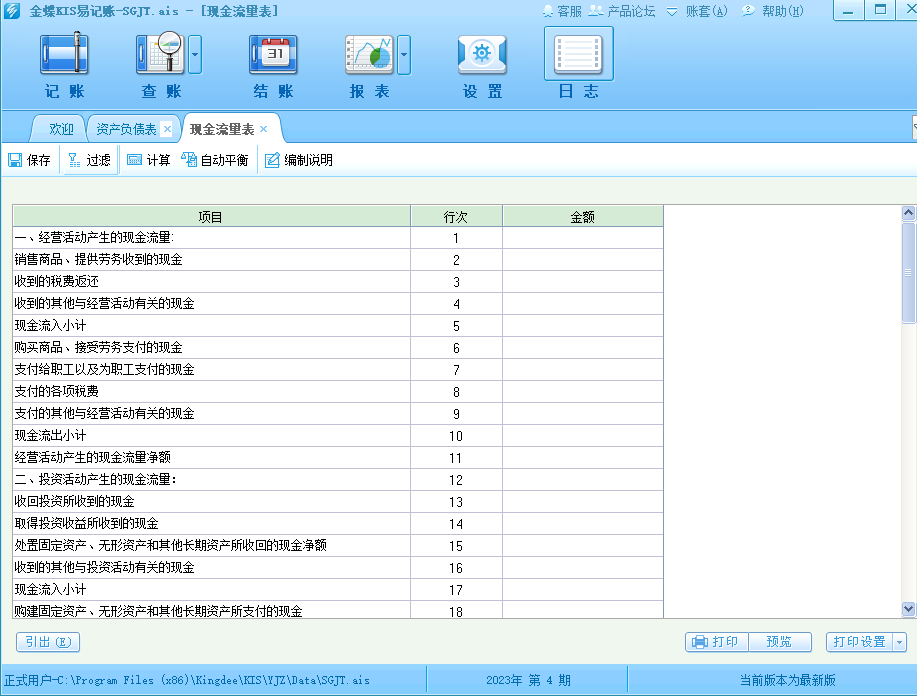Select the 金额 cell for 收到的税费返还

[x=583, y=282]
